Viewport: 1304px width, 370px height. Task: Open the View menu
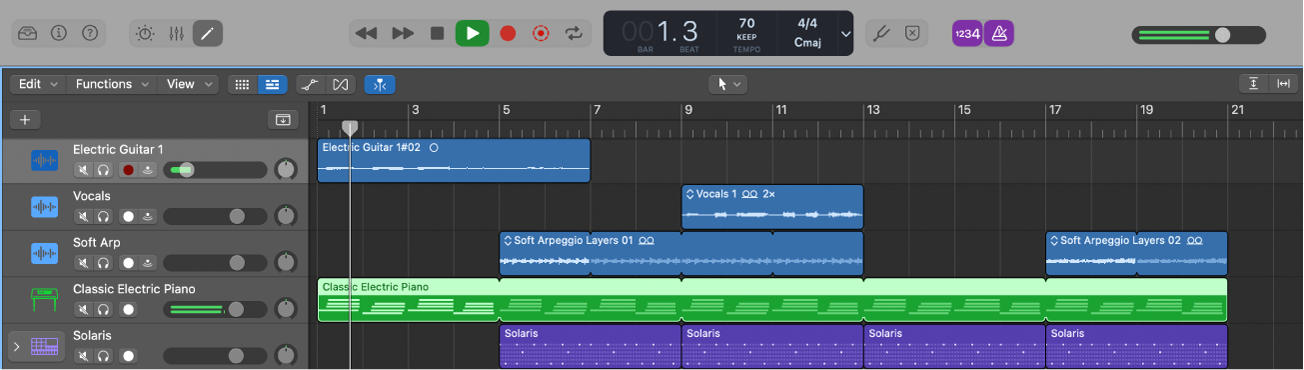(189, 84)
